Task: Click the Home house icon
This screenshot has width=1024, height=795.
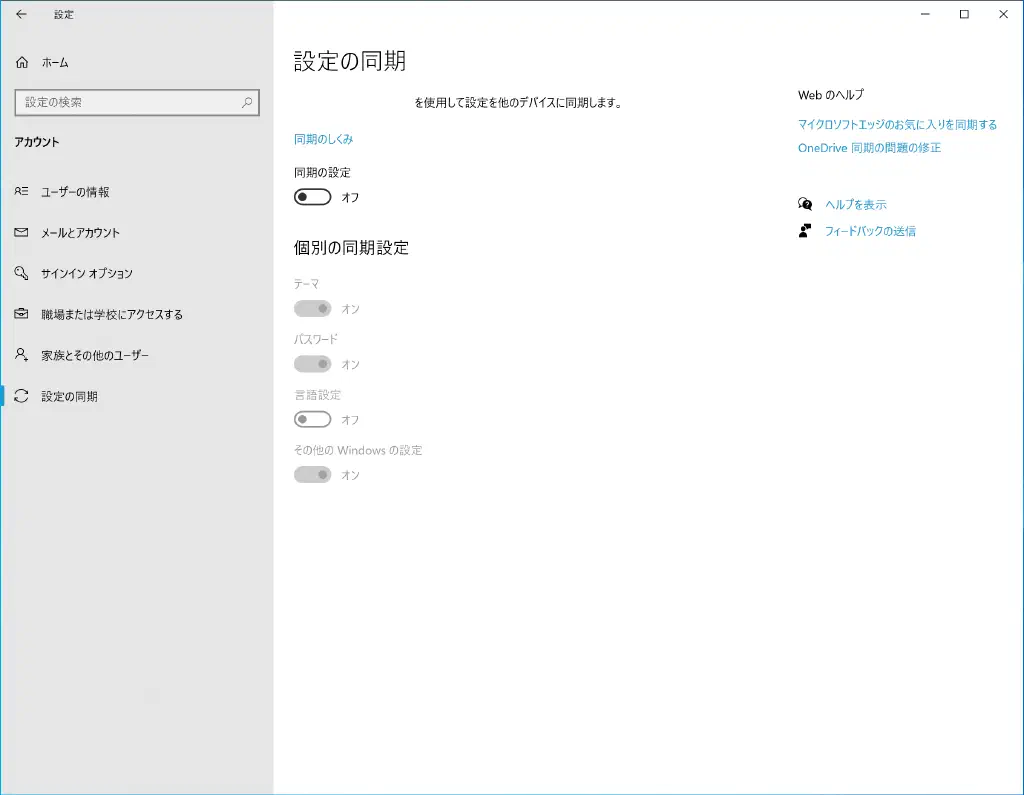Action: [x=22, y=63]
